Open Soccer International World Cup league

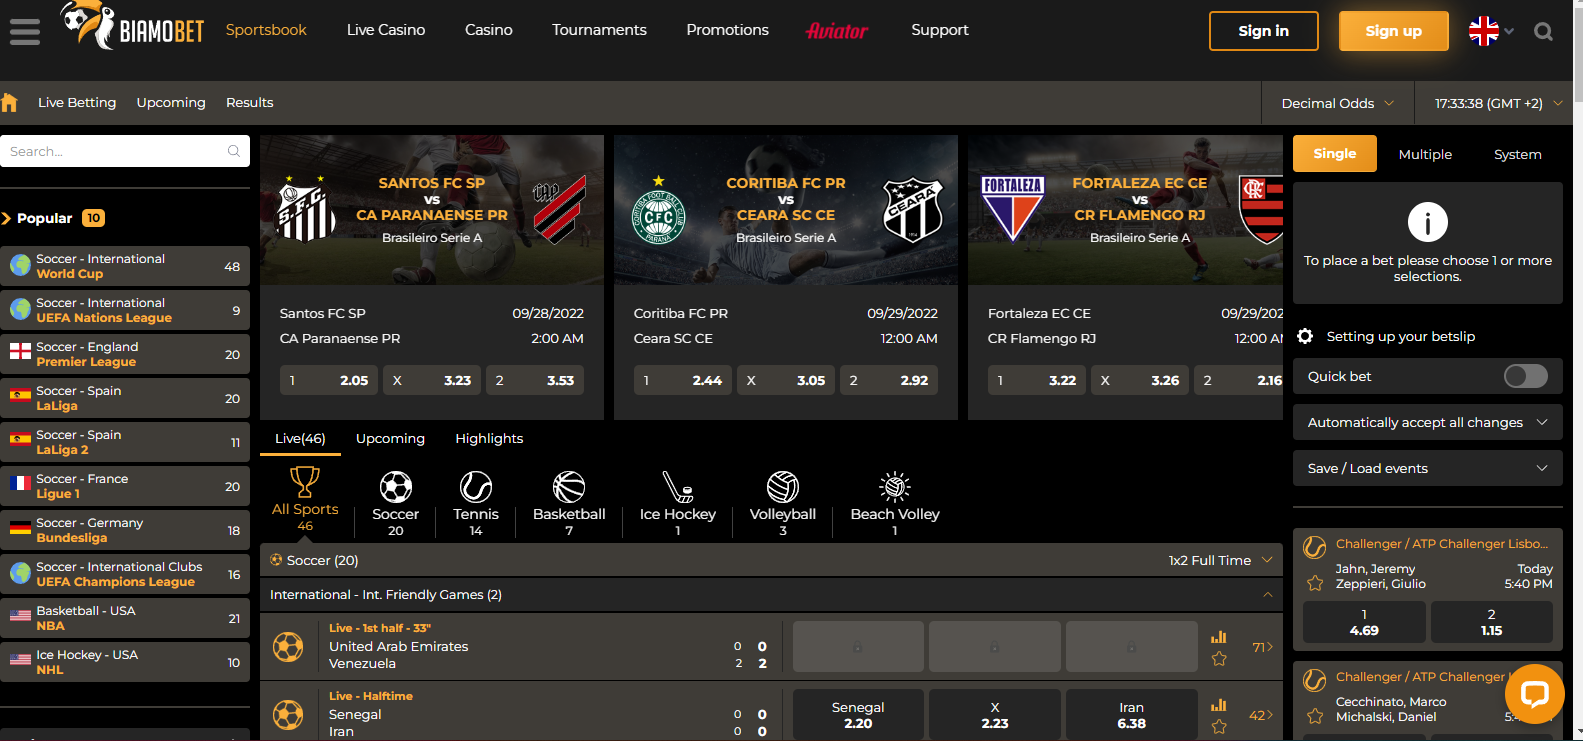pyautogui.click(x=125, y=266)
